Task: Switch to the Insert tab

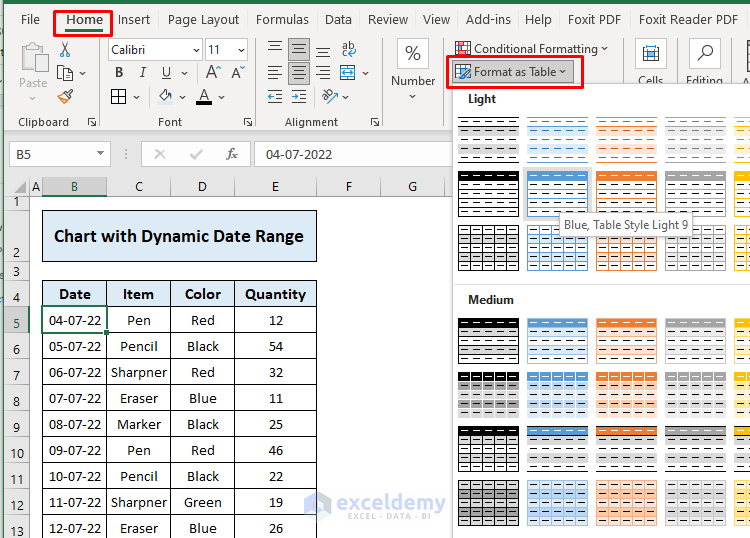Action: [134, 19]
